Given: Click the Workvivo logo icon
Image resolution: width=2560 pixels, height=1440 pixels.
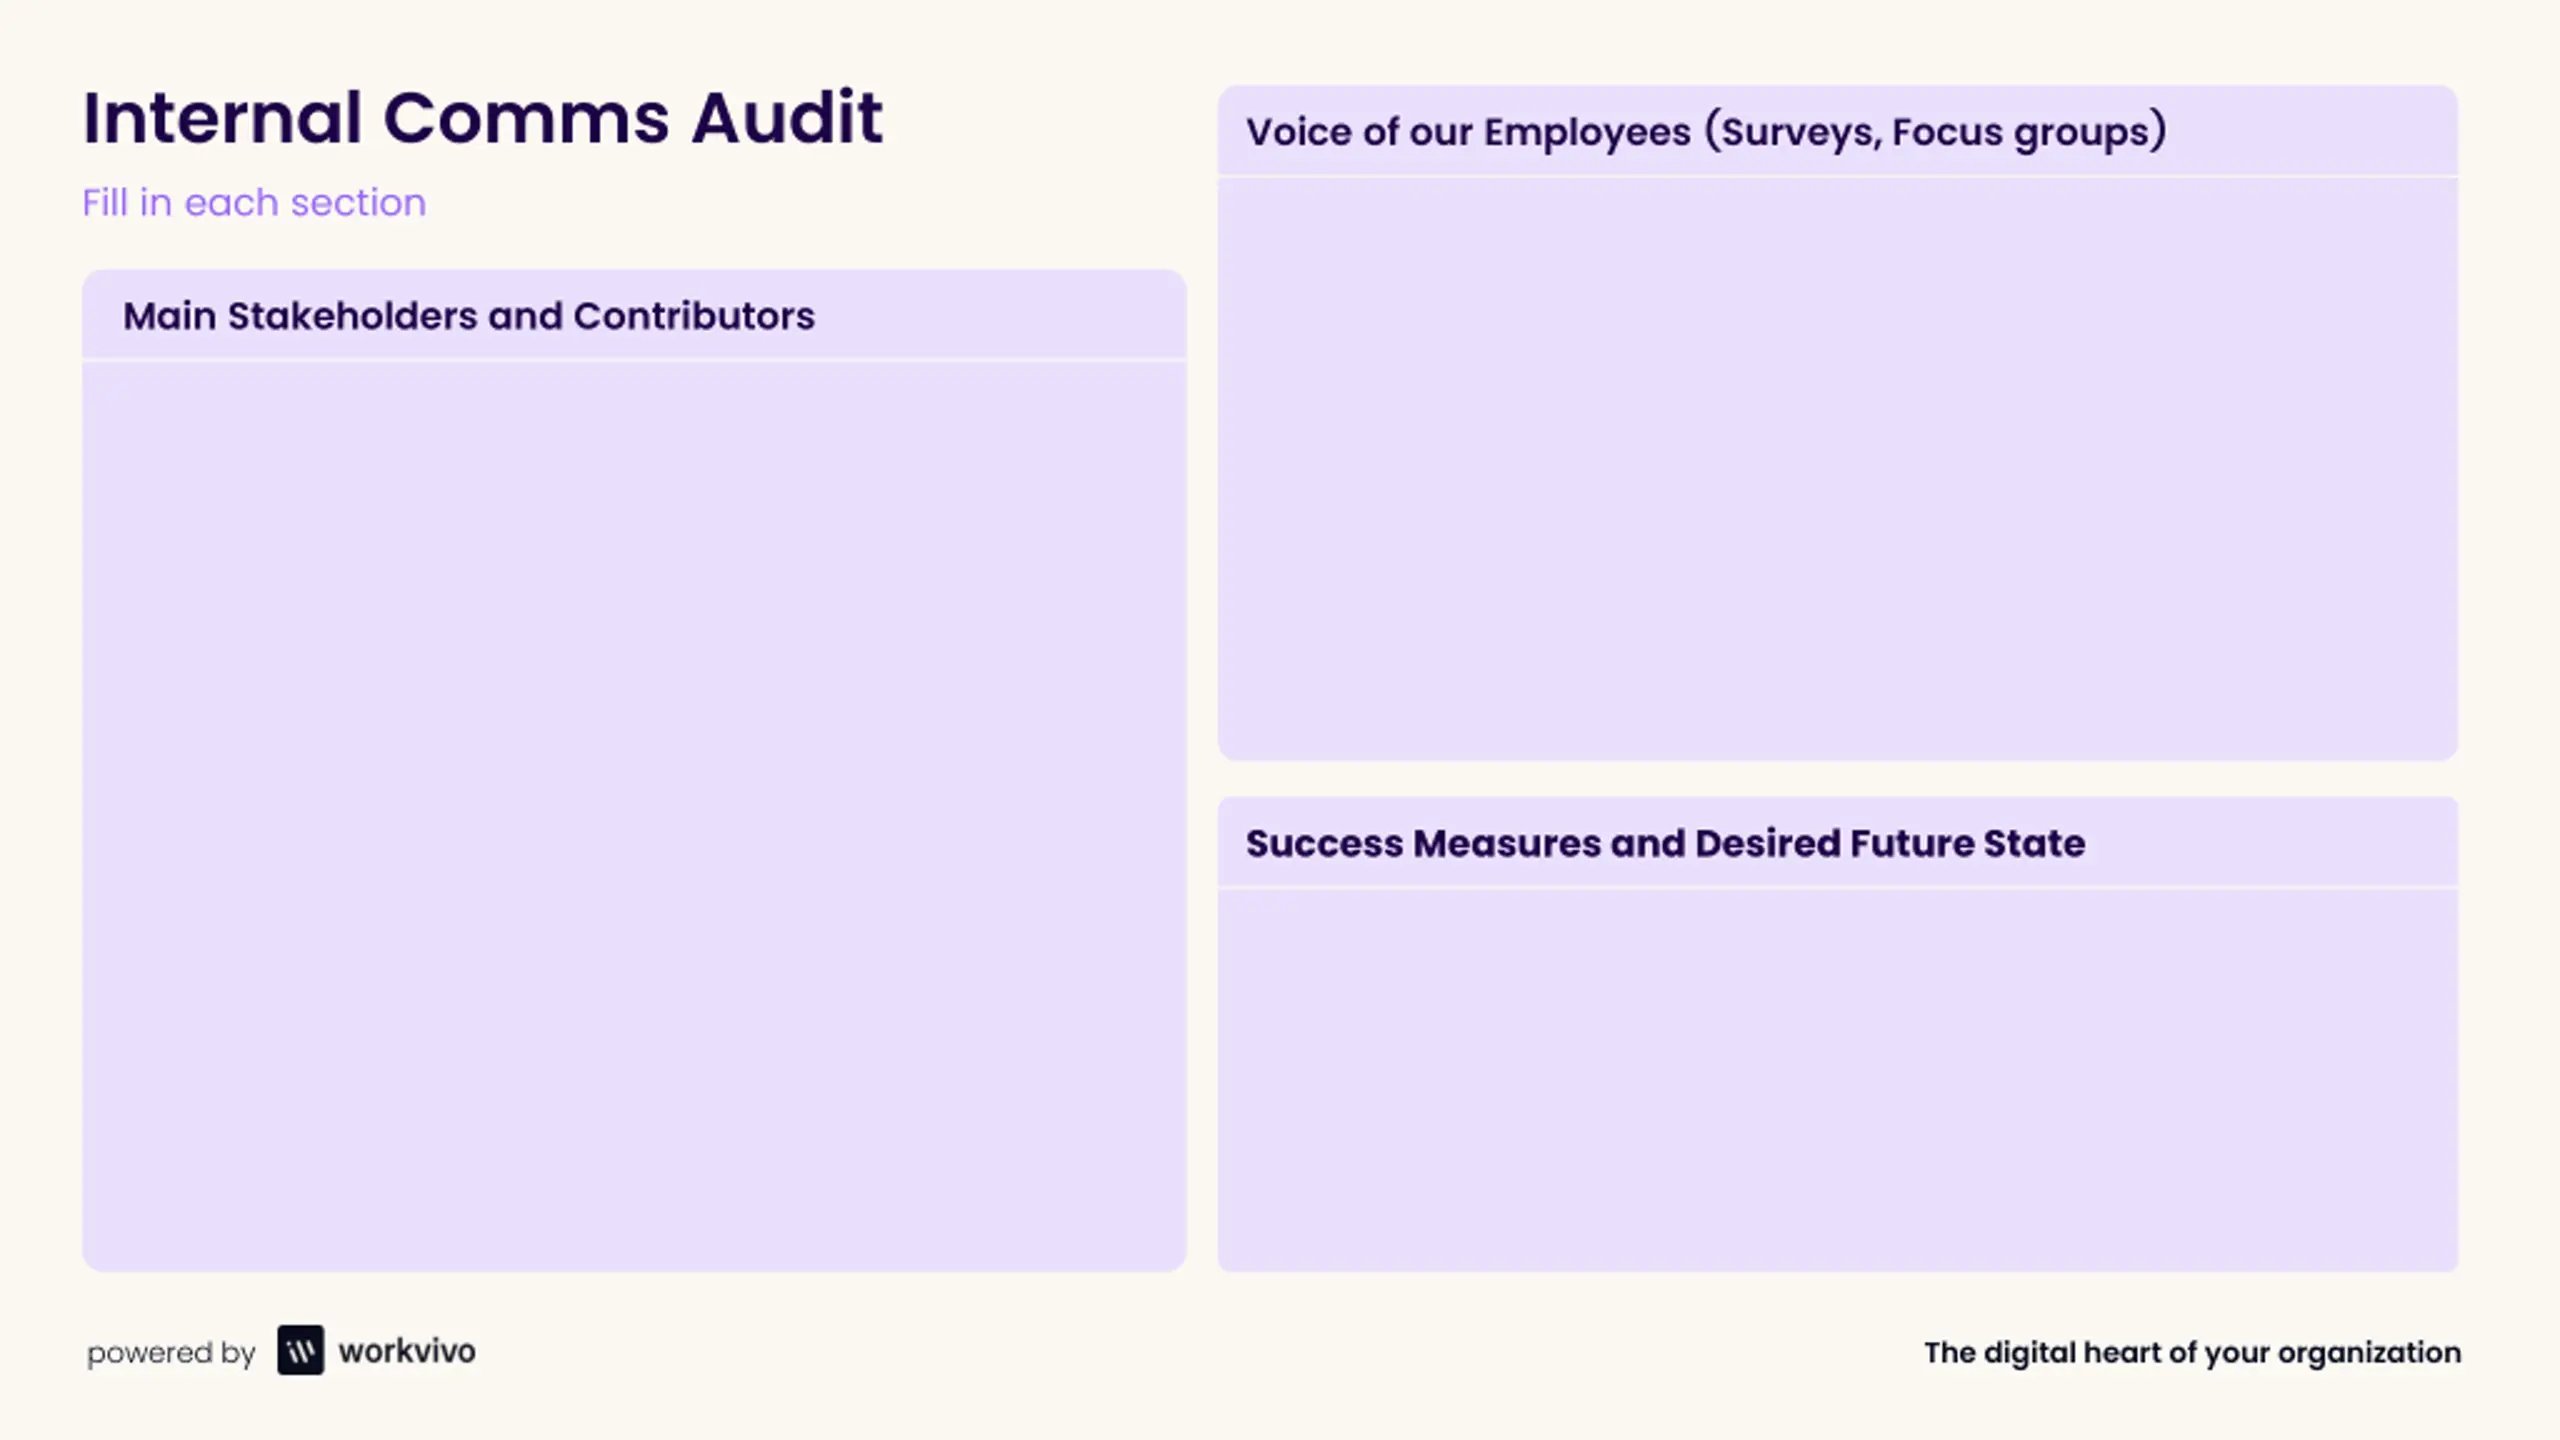Looking at the screenshot, I should [x=300, y=1350].
